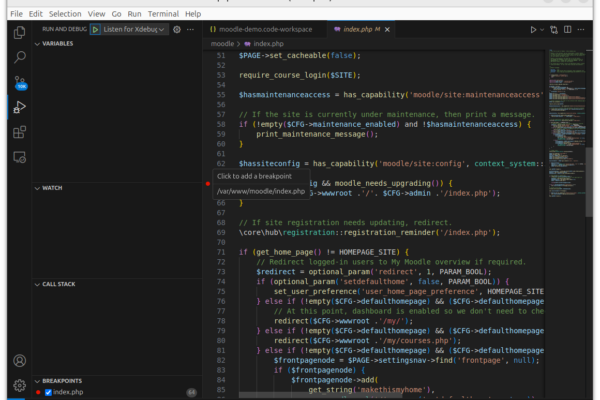Start debugging with green play button

tap(95, 29)
